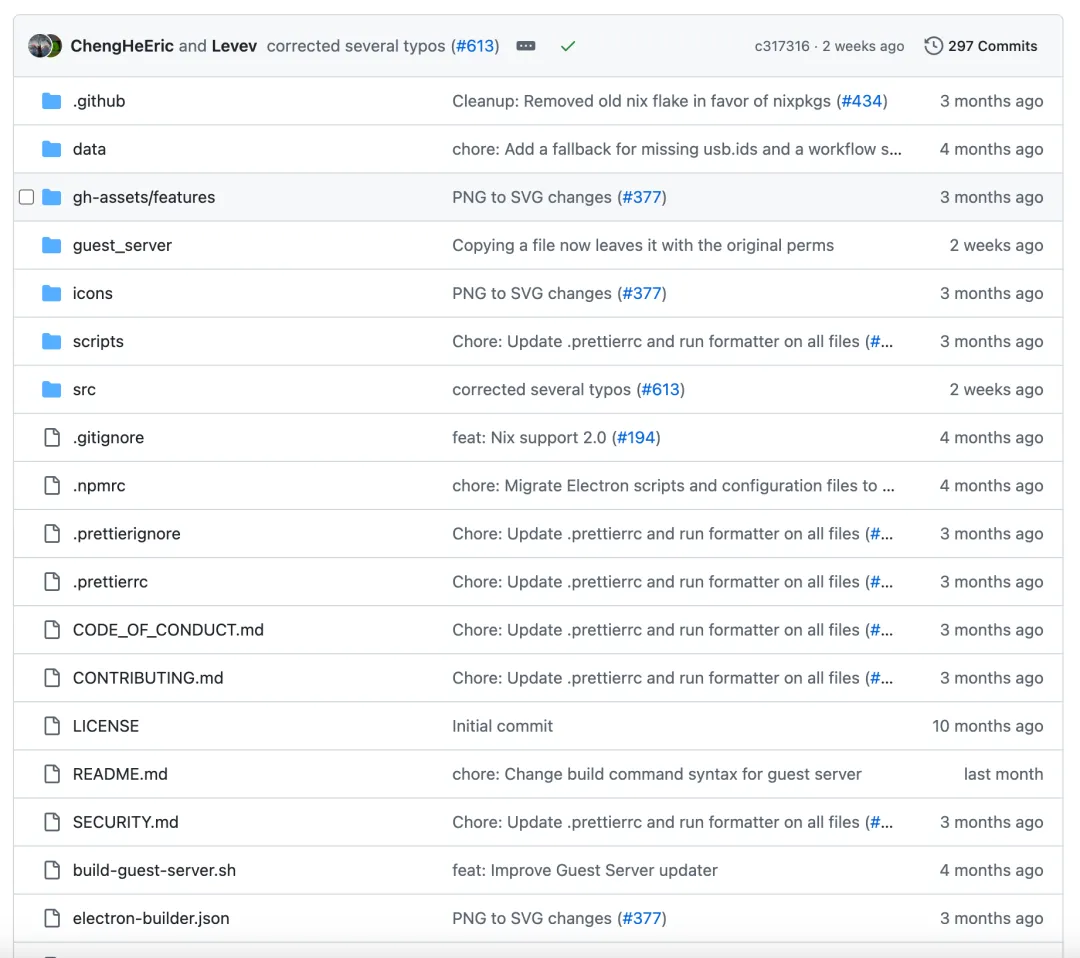
Task: Open the 'Initial commit' message for LICENSE
Action: point(502,726)
